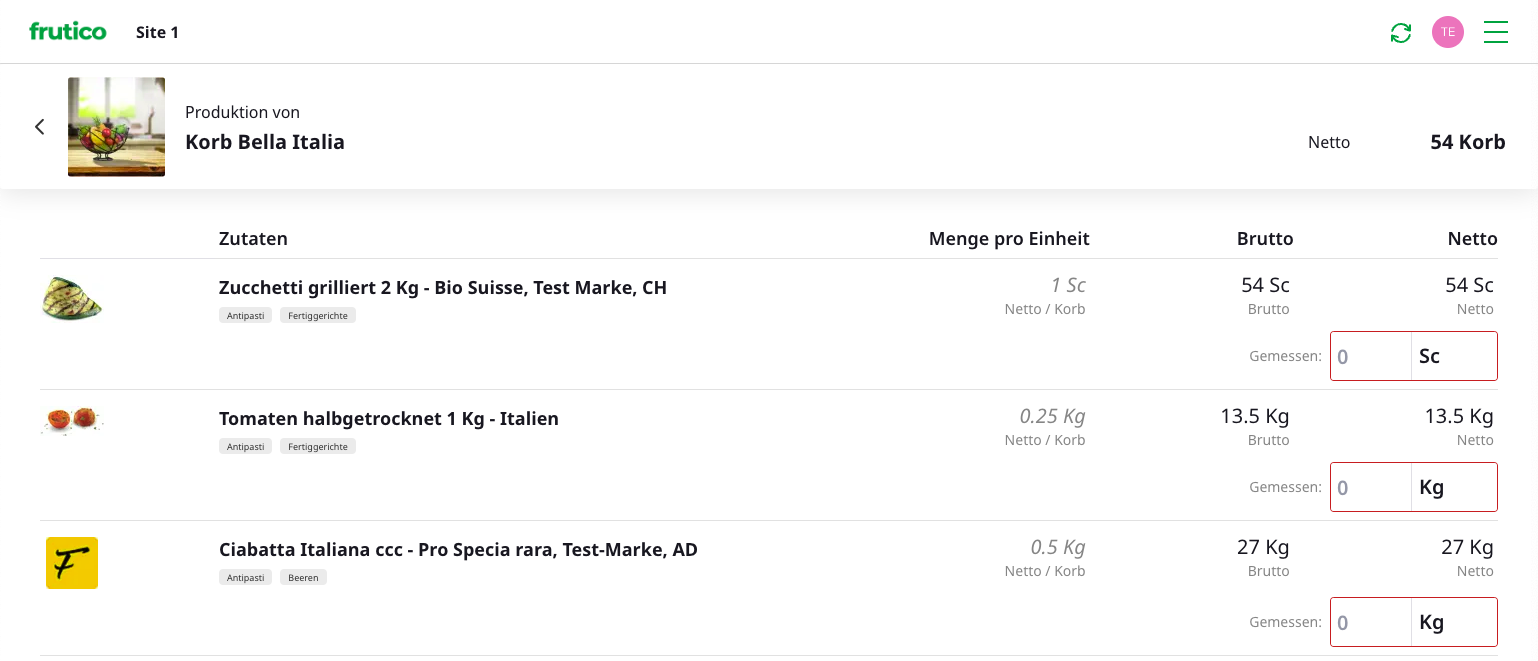Click the yellow Ciabatta product icon
Image resolution: width=1538 pixels, height=661 pixels.
pyautogui.click(x=72, y=563)
